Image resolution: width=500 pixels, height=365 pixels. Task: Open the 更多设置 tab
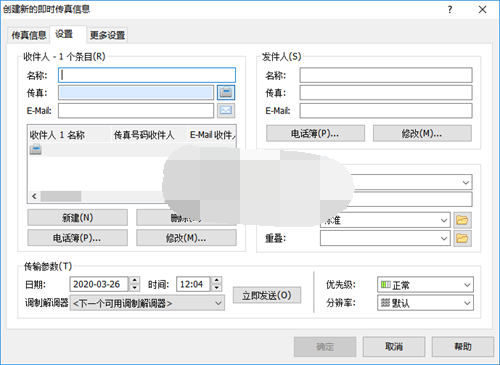[x=107, y=35]
